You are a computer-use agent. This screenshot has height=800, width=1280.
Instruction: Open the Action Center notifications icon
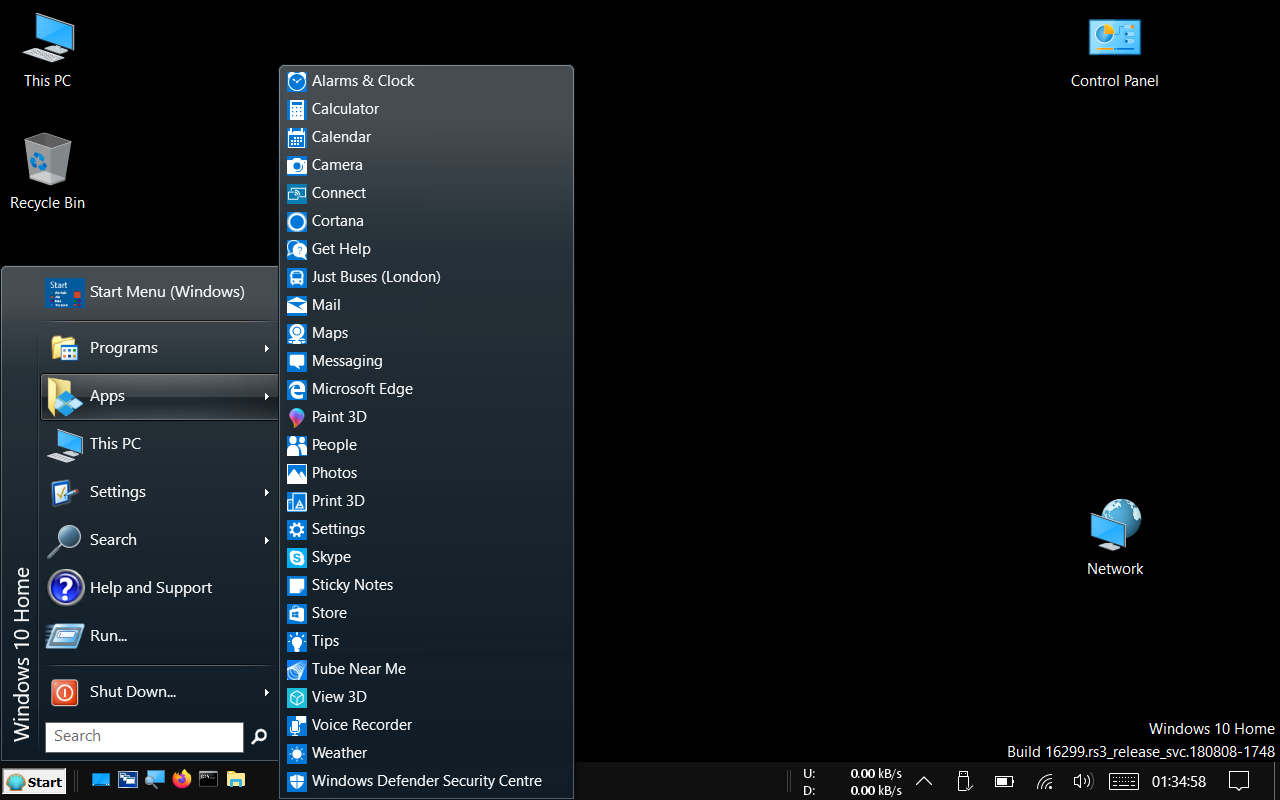[1239, 781]
